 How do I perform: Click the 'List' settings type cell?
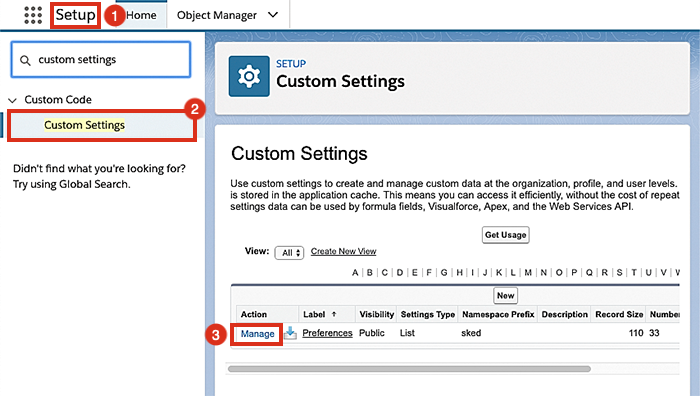tap(407, 333)
